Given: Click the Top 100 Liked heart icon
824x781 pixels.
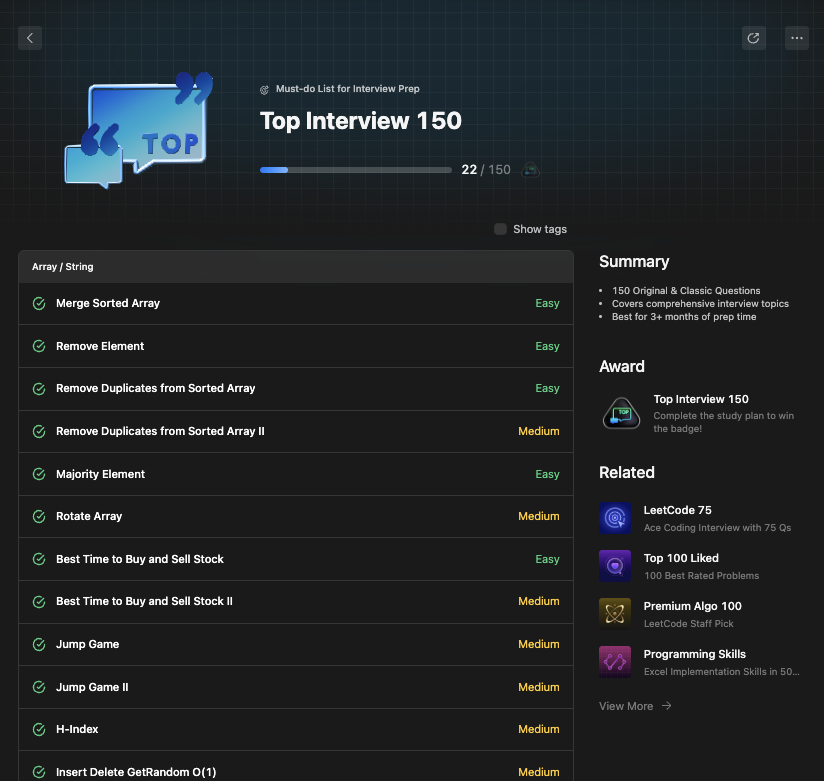Looking at the screenshot, I should click(614, 565).
